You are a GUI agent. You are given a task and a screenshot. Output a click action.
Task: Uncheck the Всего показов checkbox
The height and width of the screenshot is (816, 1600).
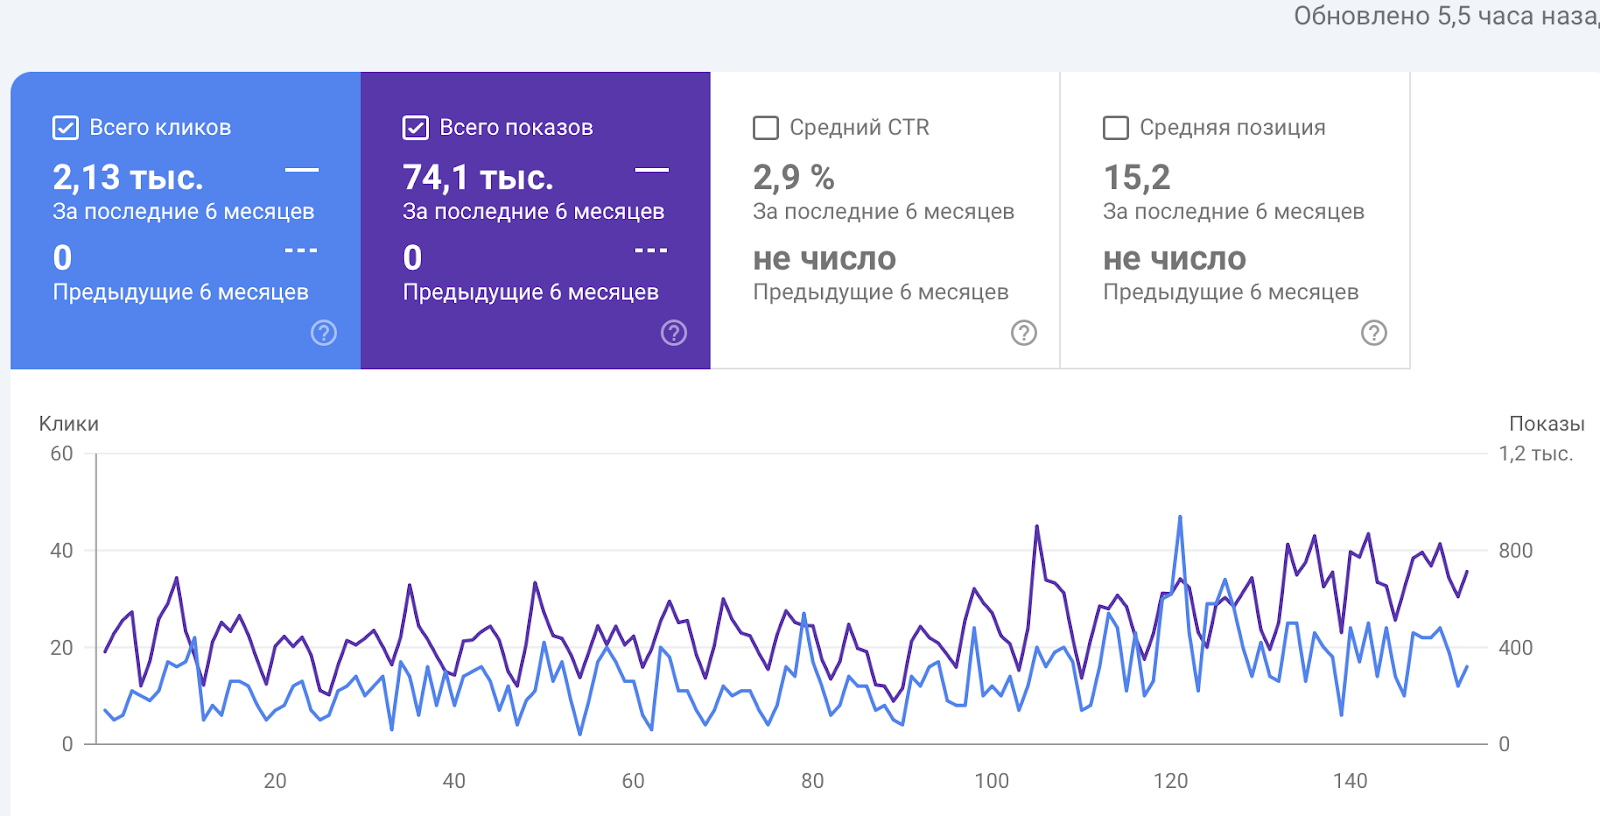415,128
